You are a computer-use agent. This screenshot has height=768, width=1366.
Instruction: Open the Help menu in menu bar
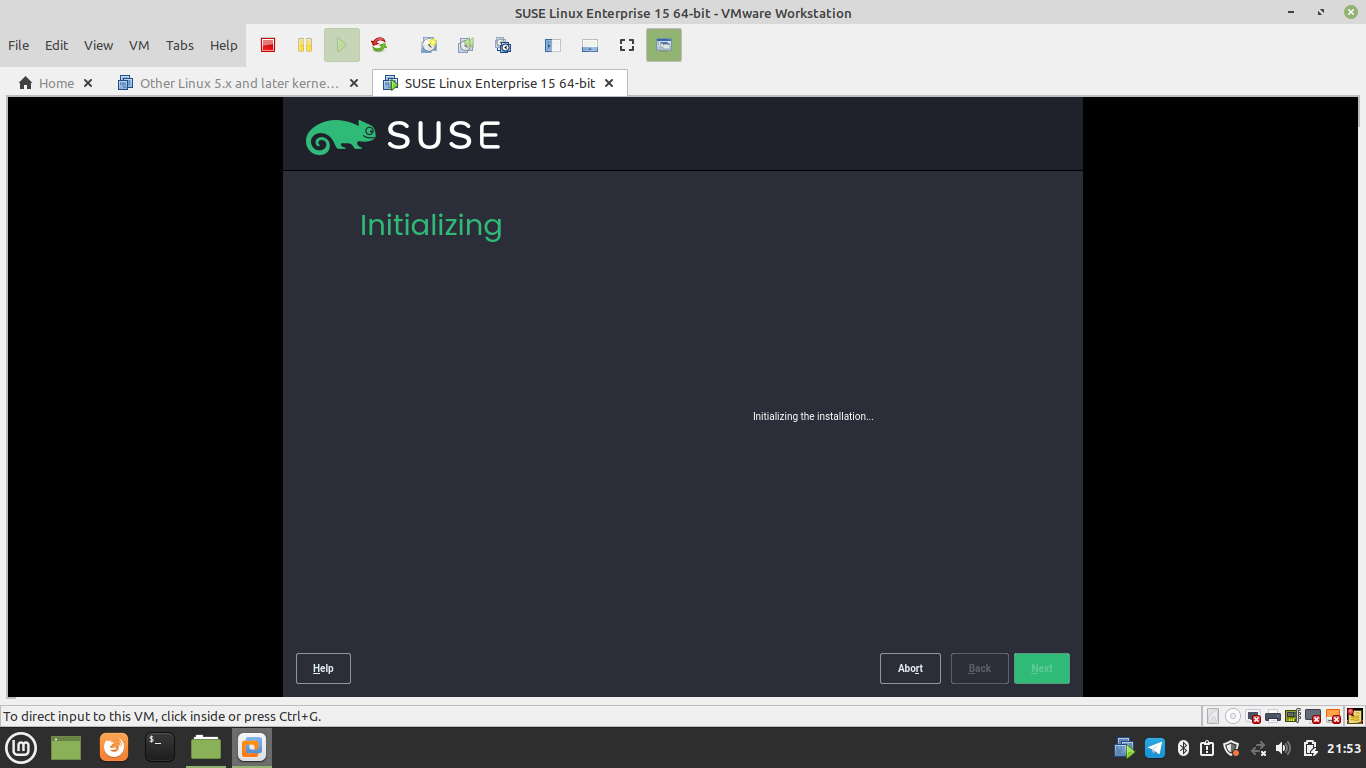[224, 45]
